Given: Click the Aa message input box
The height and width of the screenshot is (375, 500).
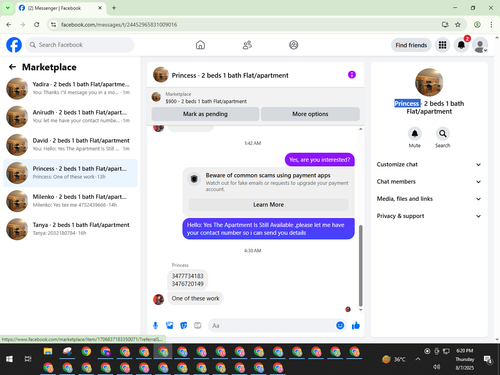Looking at the screenshot, I should click(x=272, y=325).
